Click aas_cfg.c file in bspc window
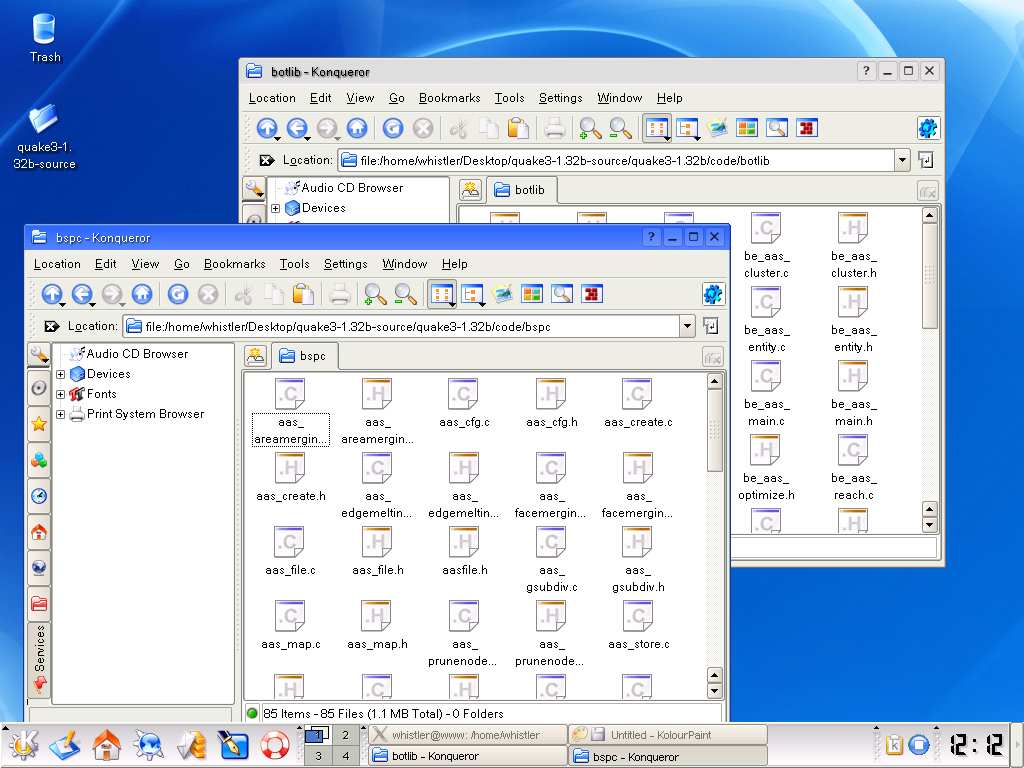The width and height of the screenshot is (1024, 768). (x=464, y=404)
